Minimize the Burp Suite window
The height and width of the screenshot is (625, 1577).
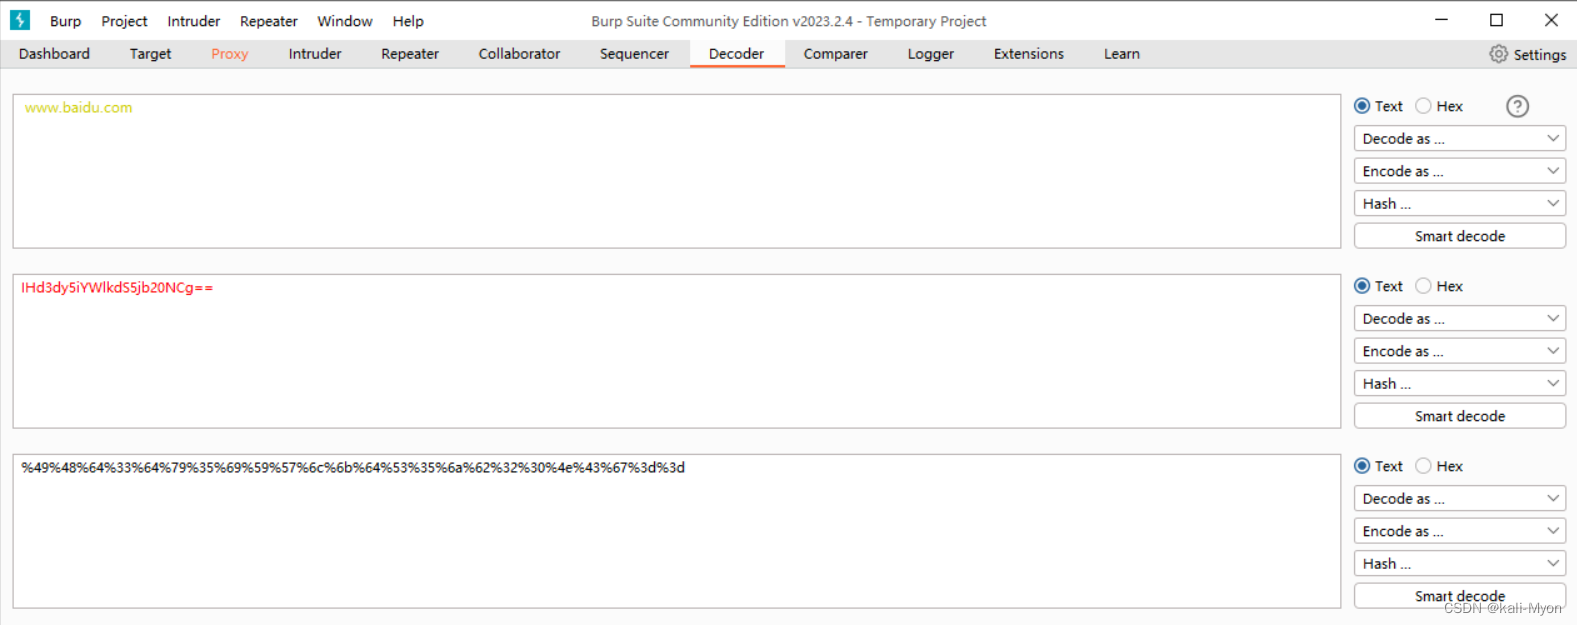tap(1441, 20)
